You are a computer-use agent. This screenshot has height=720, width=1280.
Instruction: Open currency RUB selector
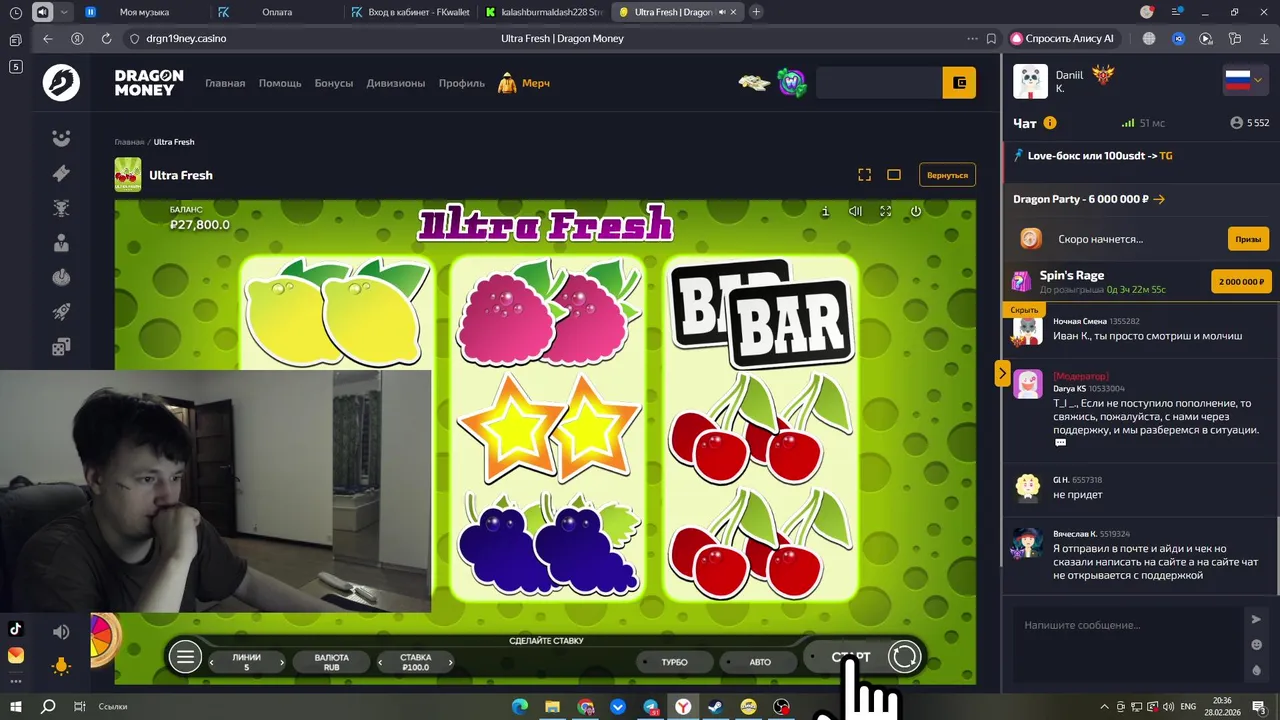coord(332,662)
